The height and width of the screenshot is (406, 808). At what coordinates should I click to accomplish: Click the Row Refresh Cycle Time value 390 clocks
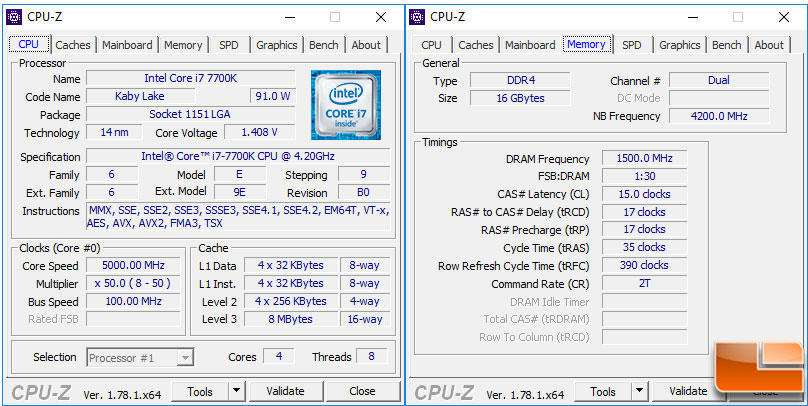(x=644, y=265)
